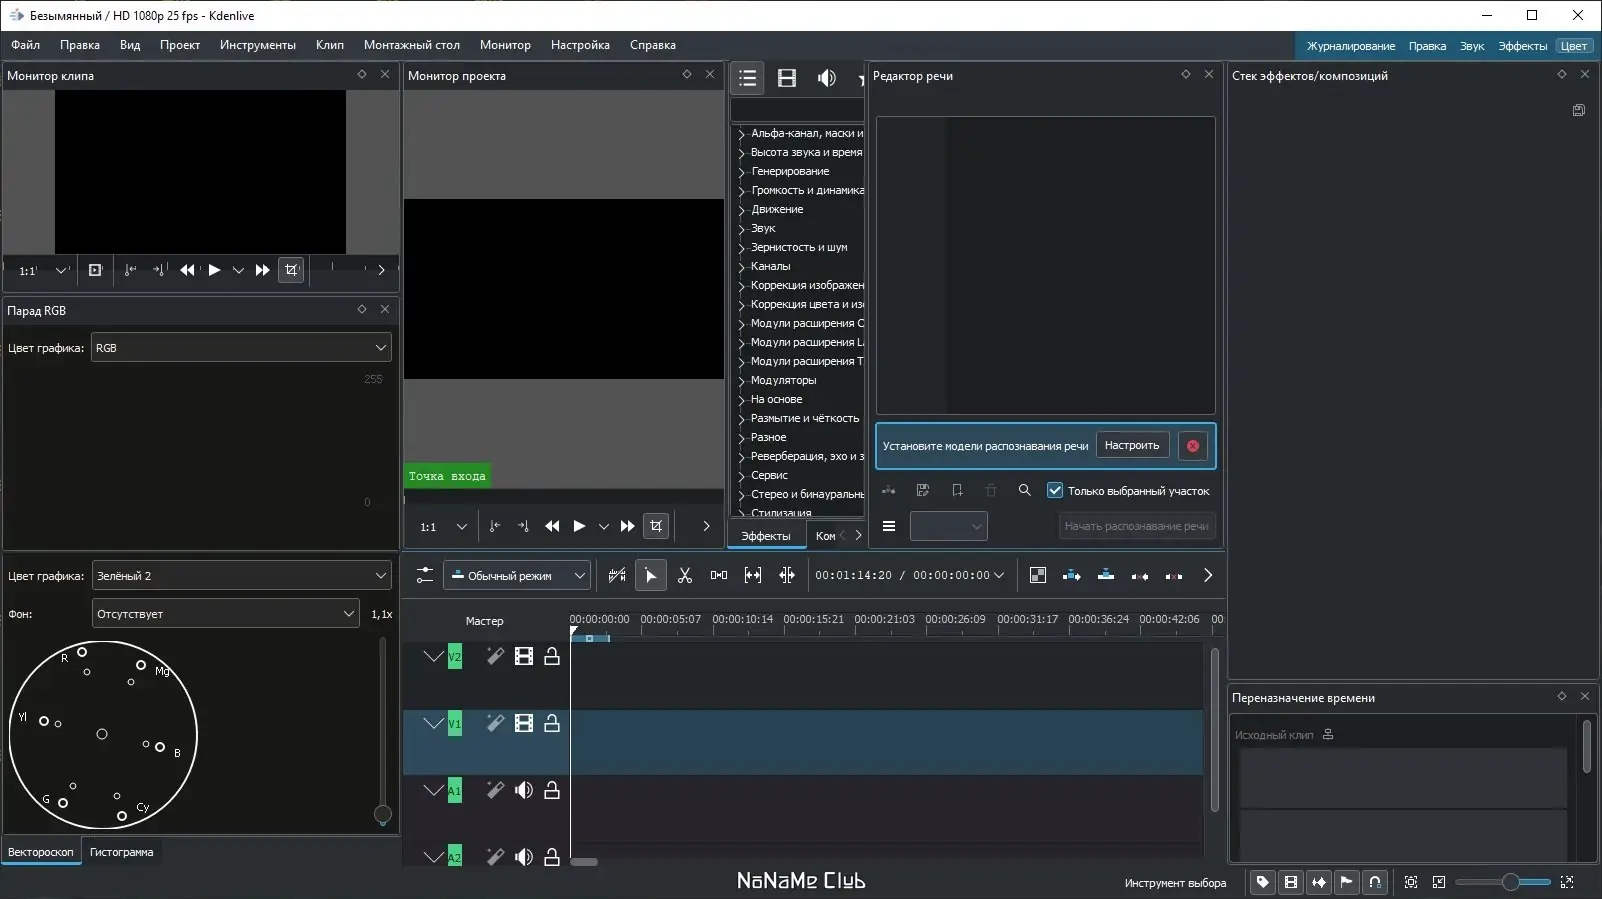Adjust the timeline zoom slider
This screenshot has height=899, width=1602.
tap(1510, 882)
